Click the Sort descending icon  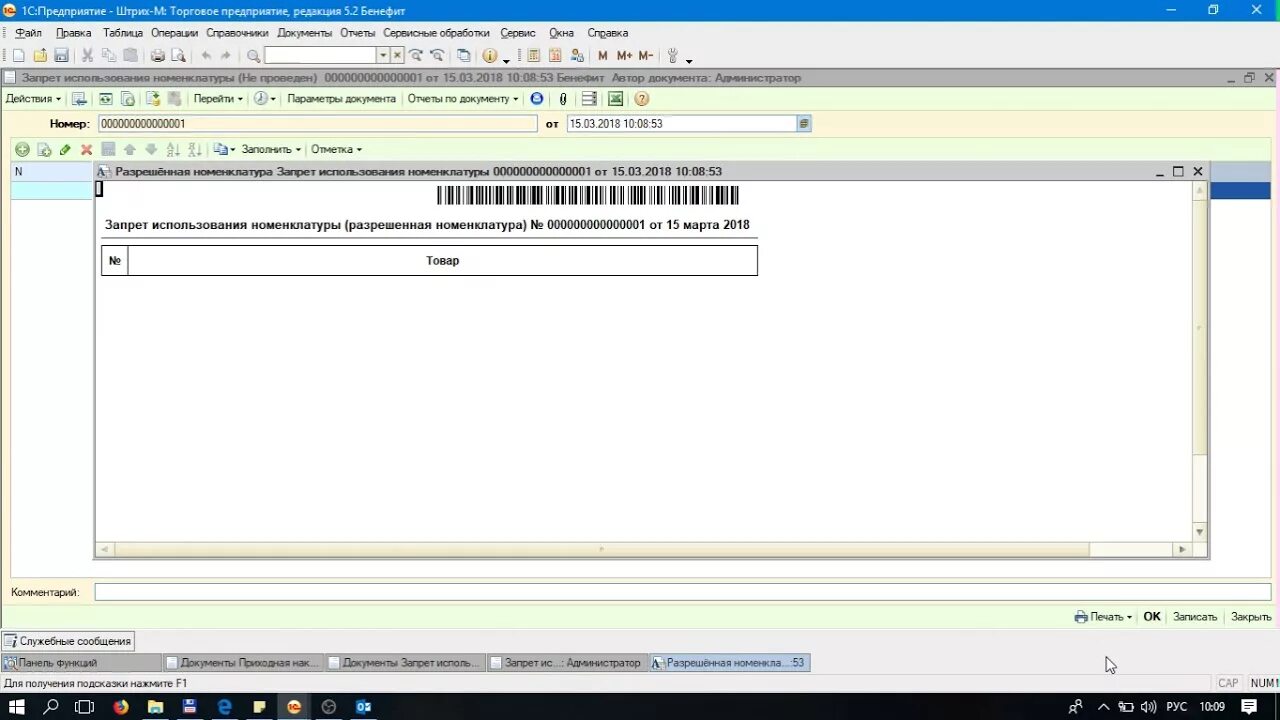(x=194, y=150)
